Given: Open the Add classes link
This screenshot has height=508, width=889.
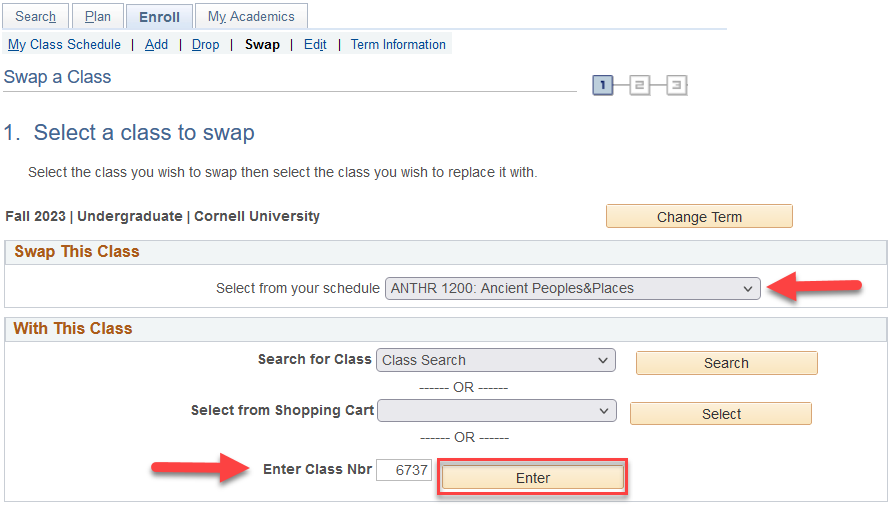Looking at the screenshot, I should pos(156,45).
